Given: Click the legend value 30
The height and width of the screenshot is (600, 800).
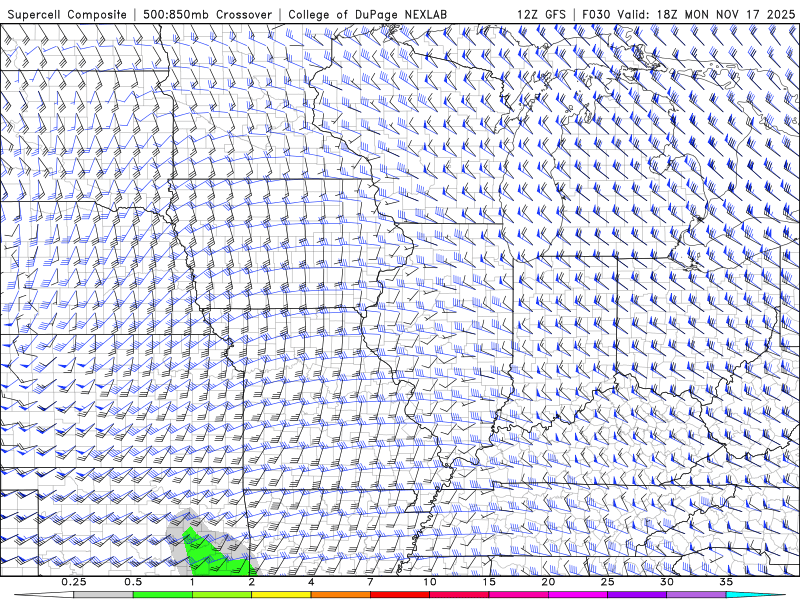Looking at the screenshot, I should (x=666, y=582).
